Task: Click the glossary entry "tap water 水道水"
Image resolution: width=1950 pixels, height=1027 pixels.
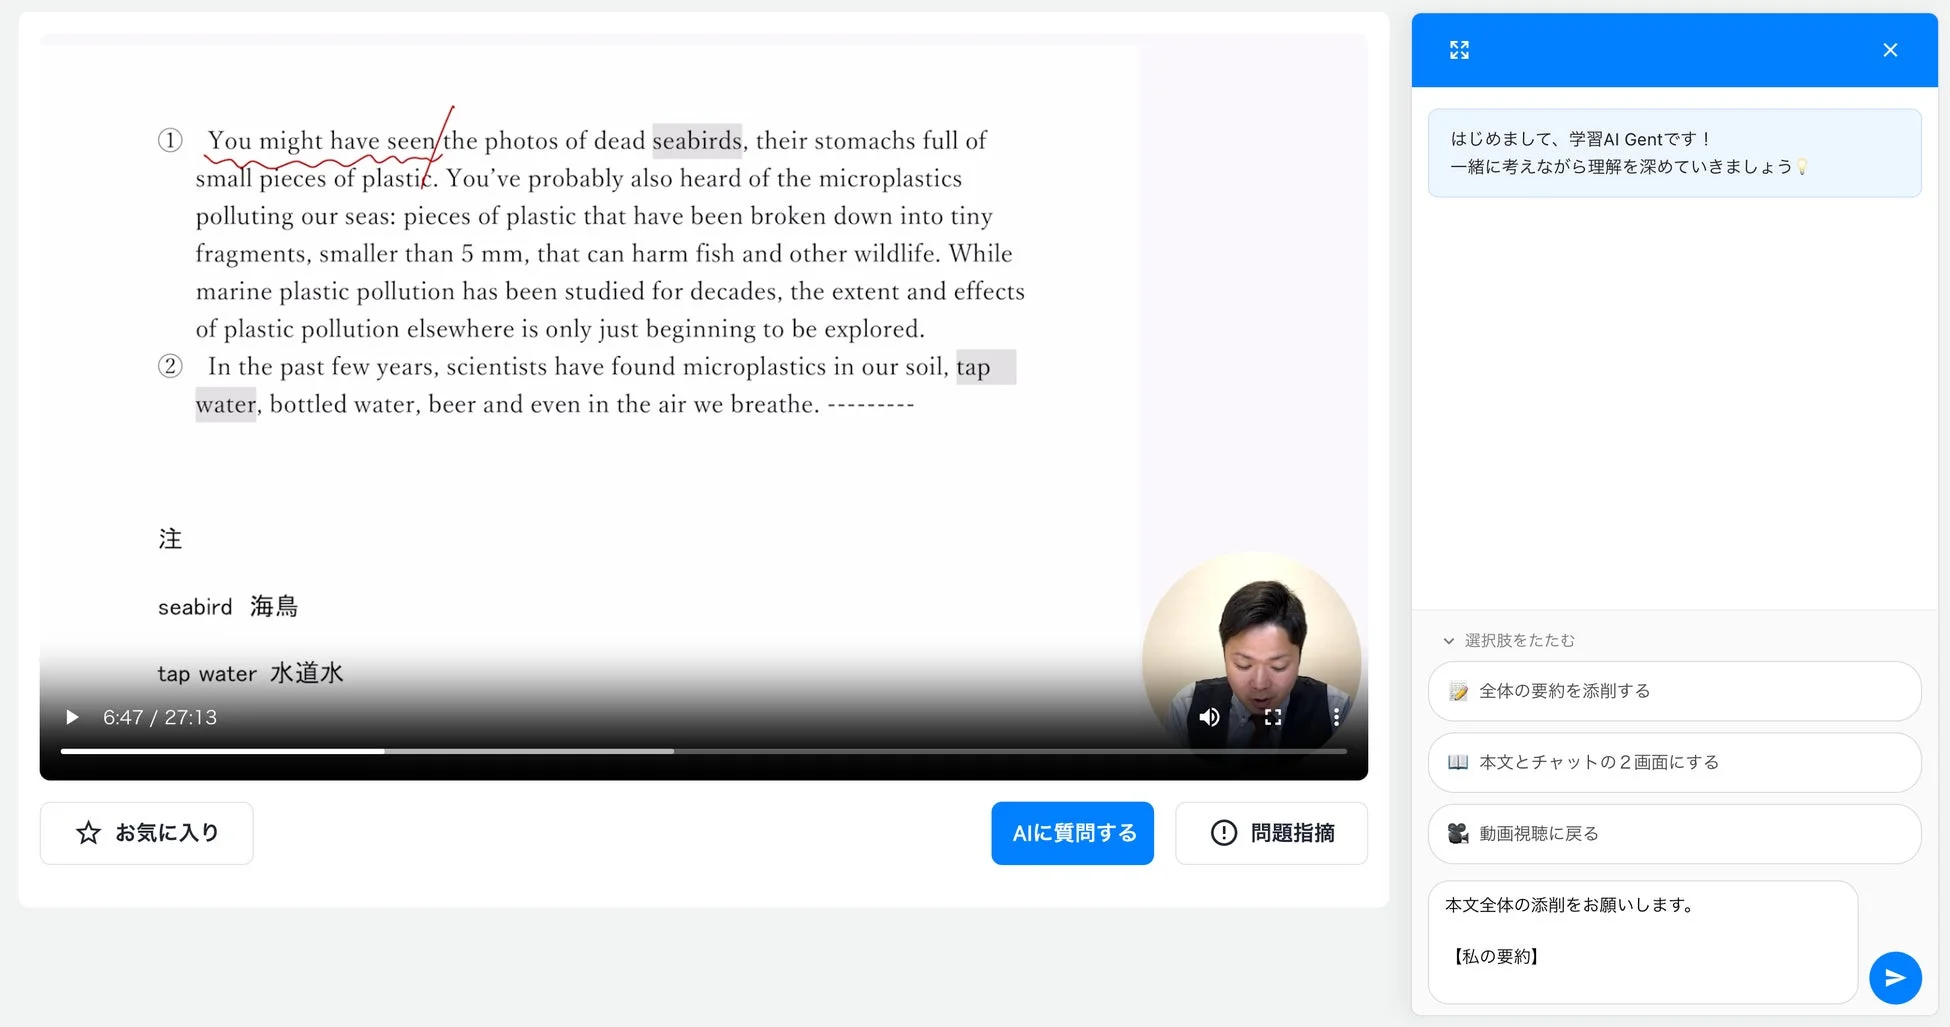Action: tap(250, 673)
